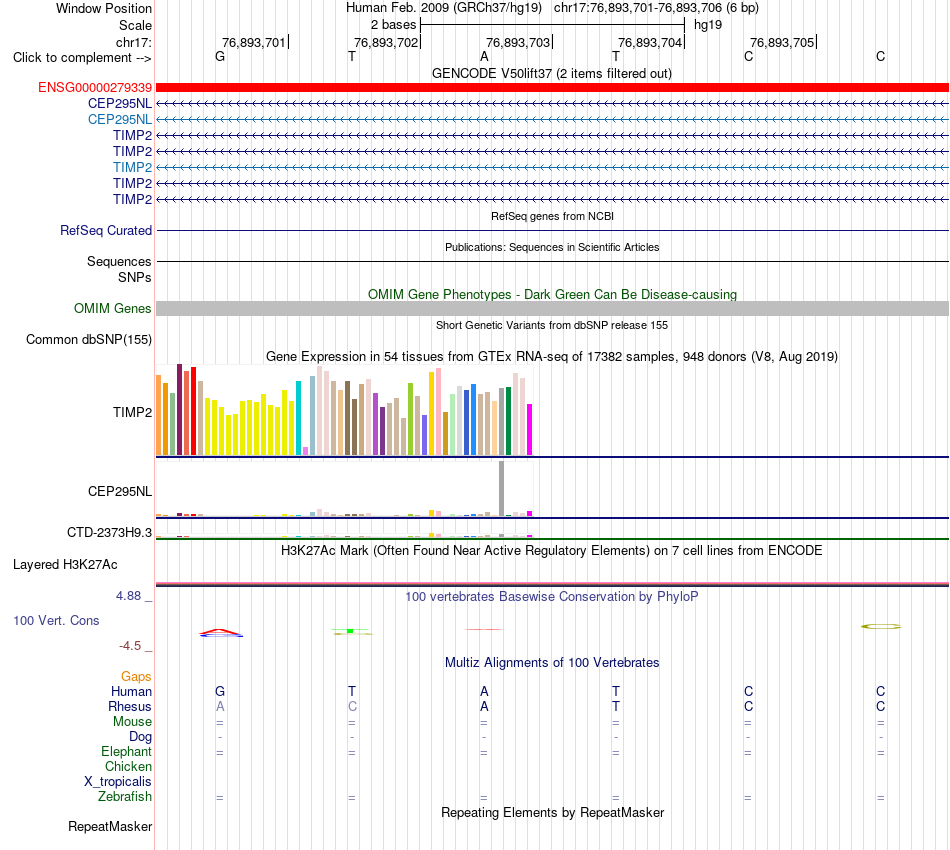
Task: Click the cyan bar in TIMP2 expression graph
Action: coord(298,418)
